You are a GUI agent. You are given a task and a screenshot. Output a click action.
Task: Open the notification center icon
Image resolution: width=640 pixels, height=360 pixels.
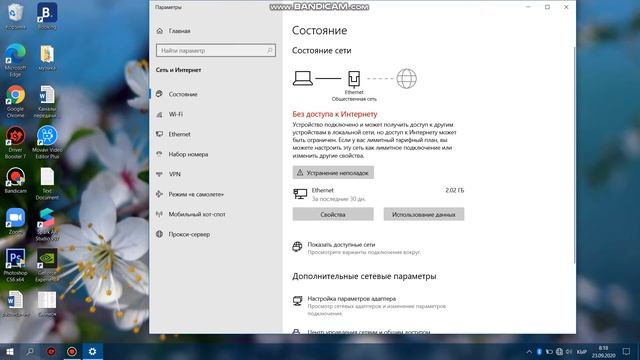point(627,351)
